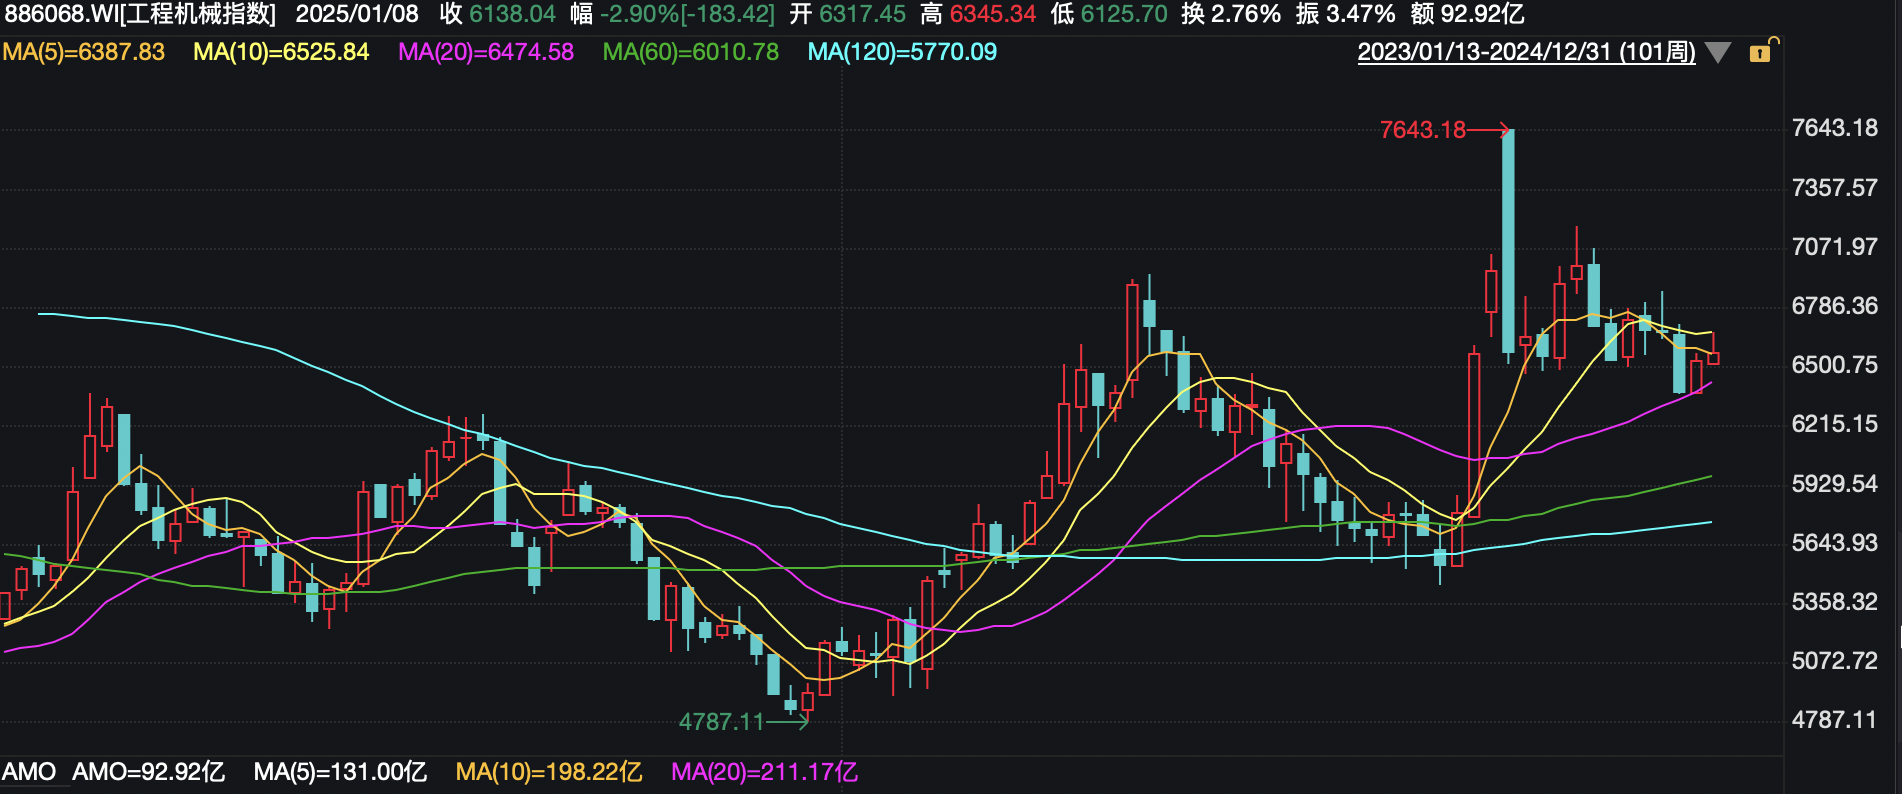Viewport: 1902px width, 794px height.
Task: Click the 4787.11 price axis label
Action: click(1834, 720)
